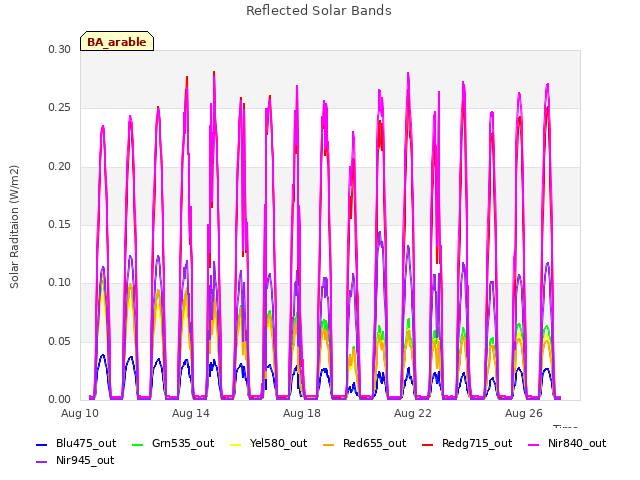
Task: Click the green Grn535_out legend swatch
Action: pyautogui.click(x=138, y=444)
